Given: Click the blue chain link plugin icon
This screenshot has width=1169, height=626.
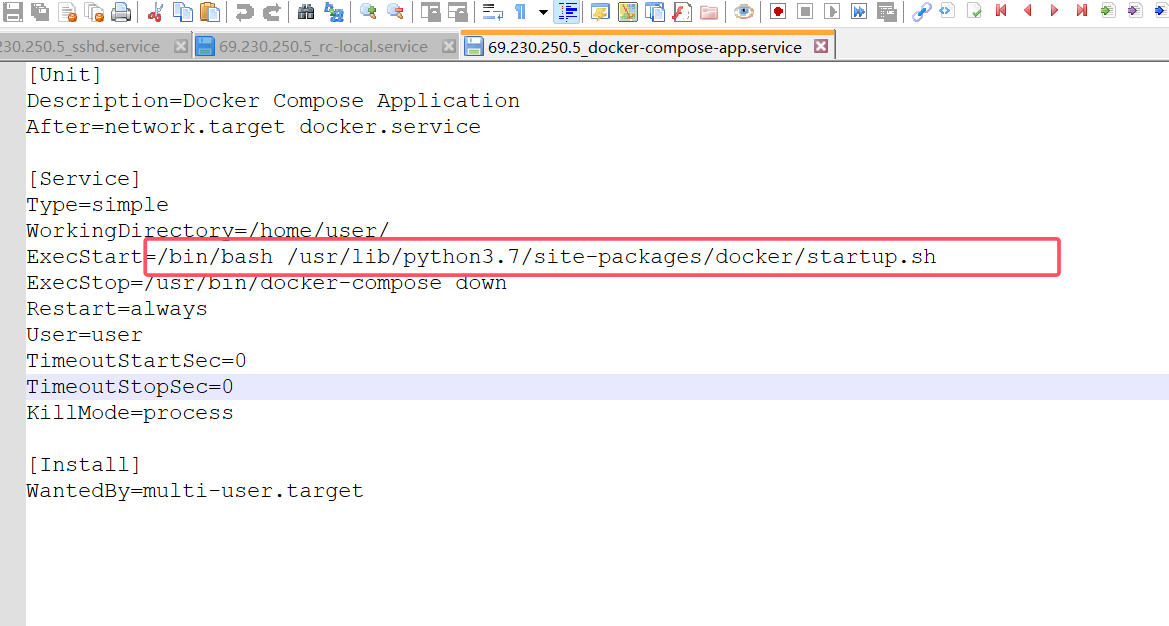Looking at the screenshot, I should click(921, 11).
